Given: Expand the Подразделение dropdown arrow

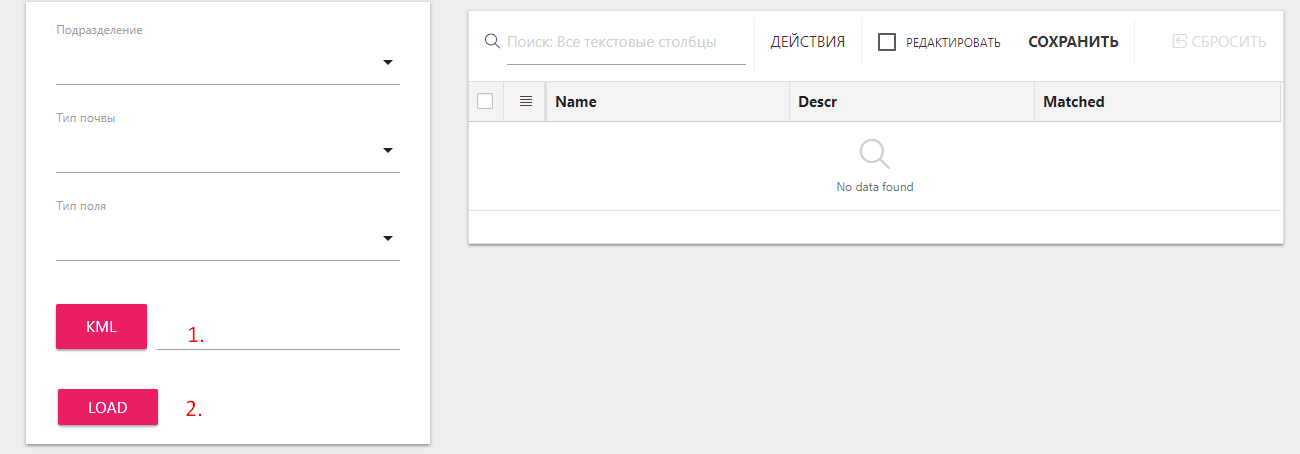Looking at the screenshot, I should 388,63.
